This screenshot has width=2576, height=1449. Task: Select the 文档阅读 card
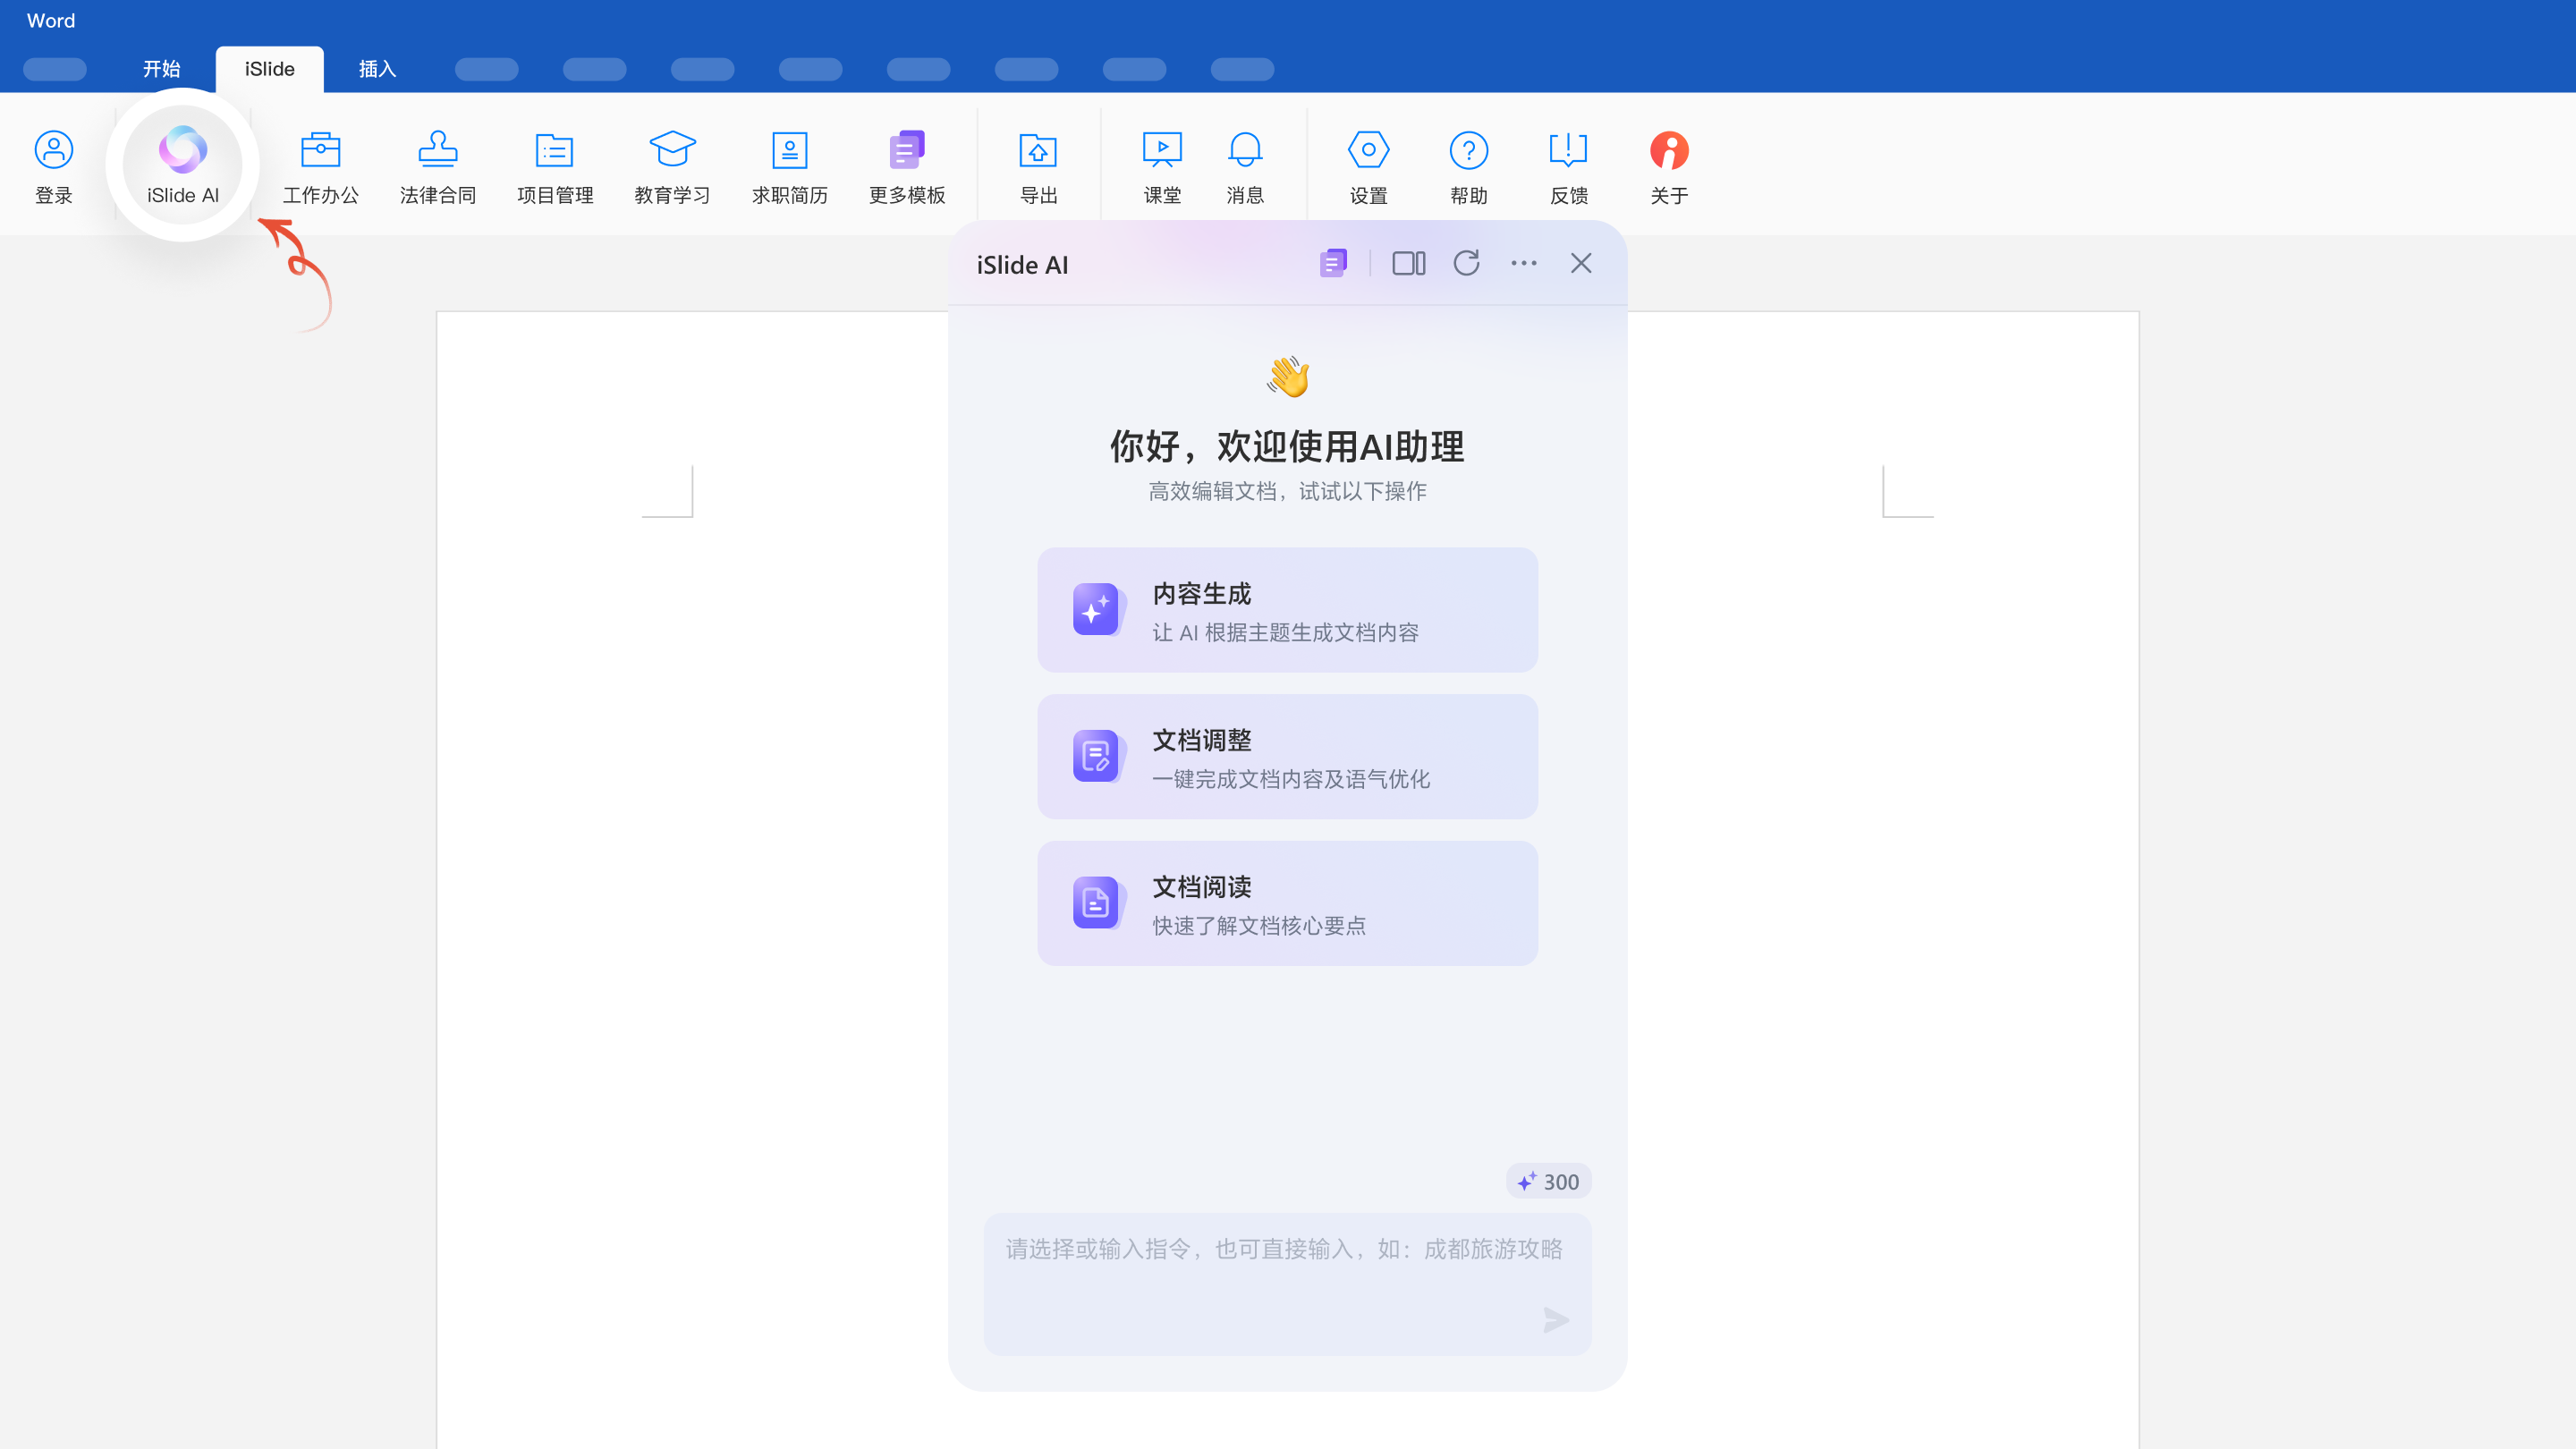[1287, 903]
